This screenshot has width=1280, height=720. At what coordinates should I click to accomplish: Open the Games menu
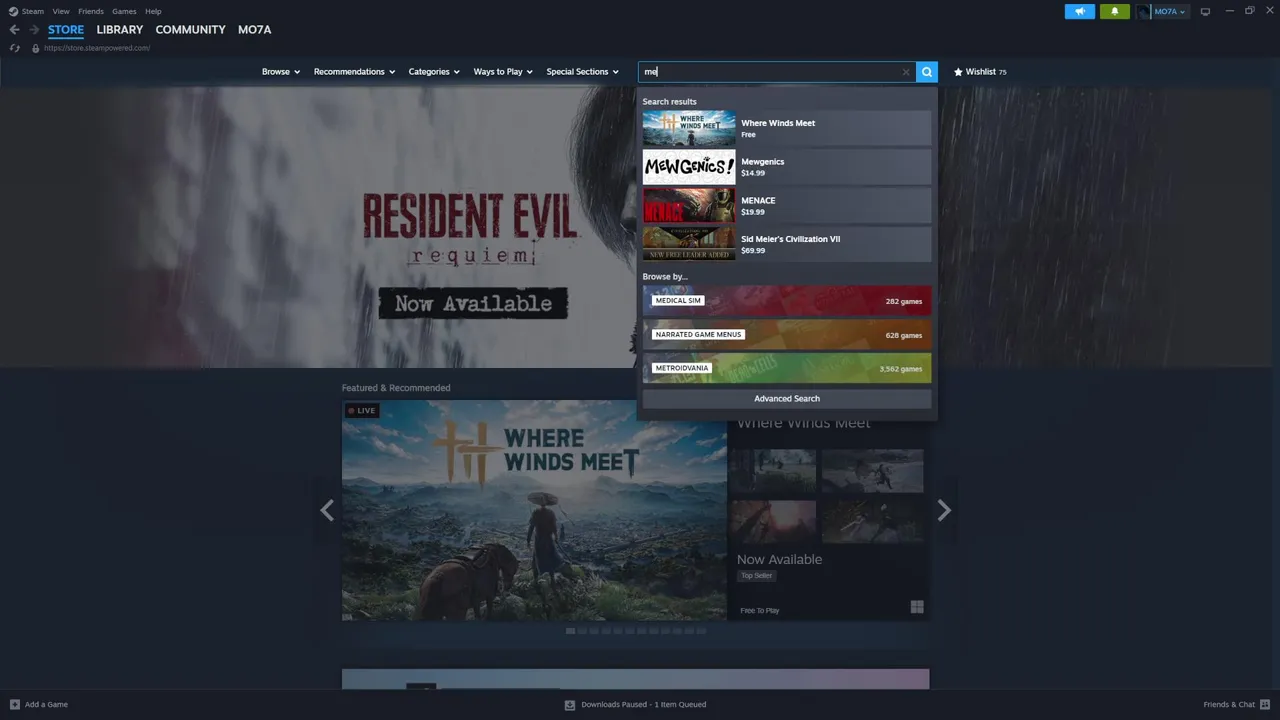click(x=124, y=11)
